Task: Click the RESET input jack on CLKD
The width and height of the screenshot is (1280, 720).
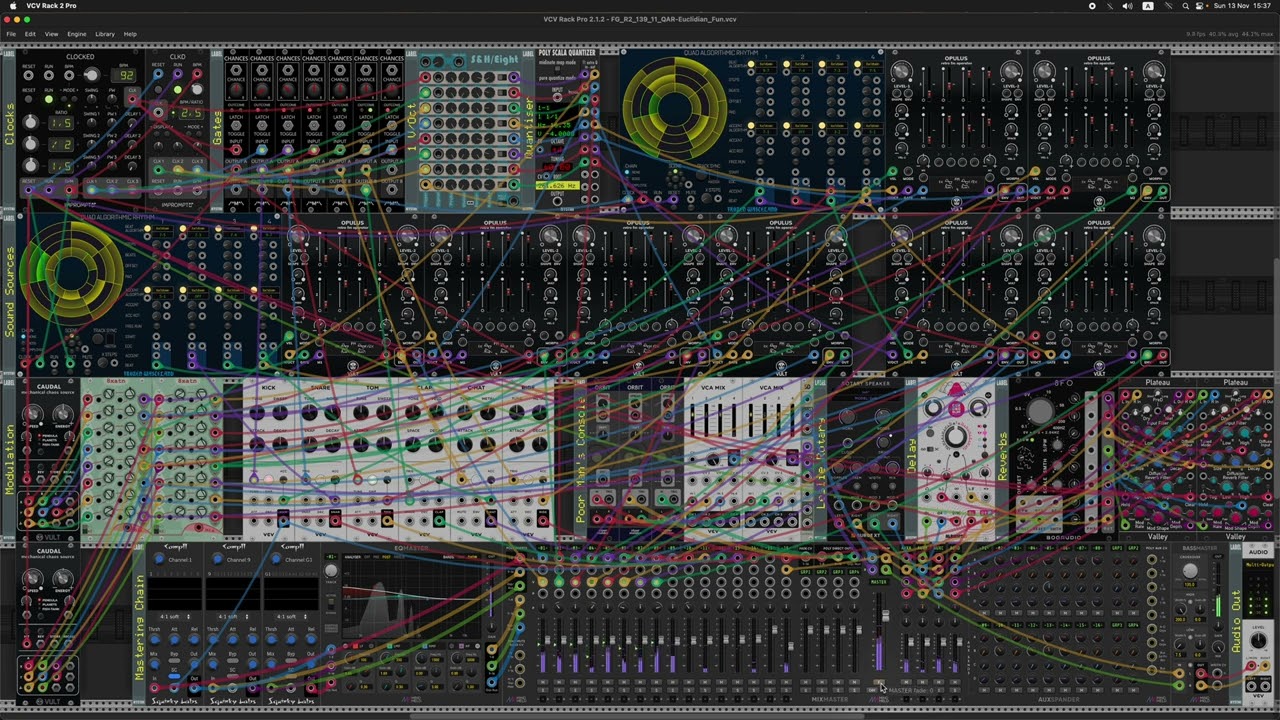Action: pos(157,75)
